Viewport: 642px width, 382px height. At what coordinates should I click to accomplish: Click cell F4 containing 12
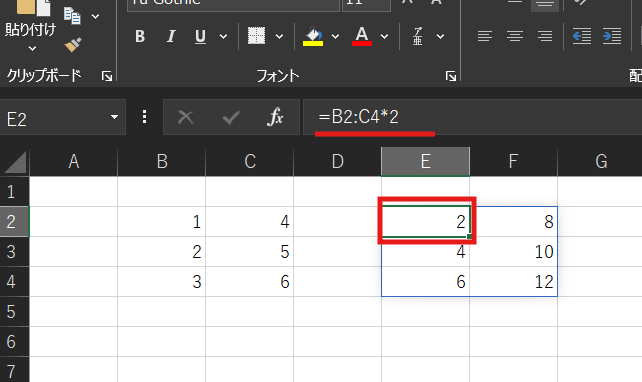pyautogui.click(x=513, y=282)
